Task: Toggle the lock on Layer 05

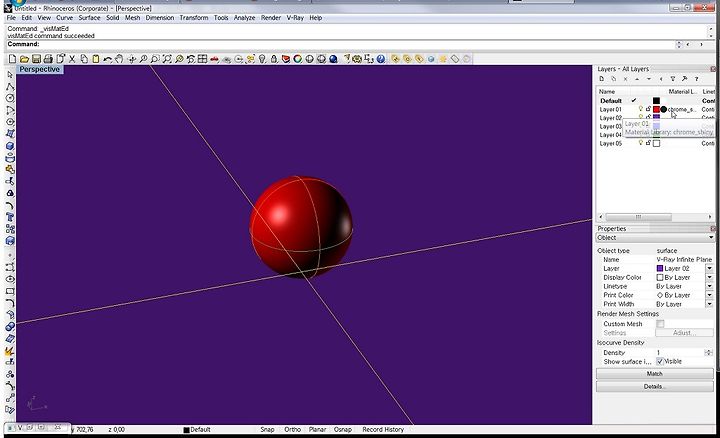Action: point(648,143)
